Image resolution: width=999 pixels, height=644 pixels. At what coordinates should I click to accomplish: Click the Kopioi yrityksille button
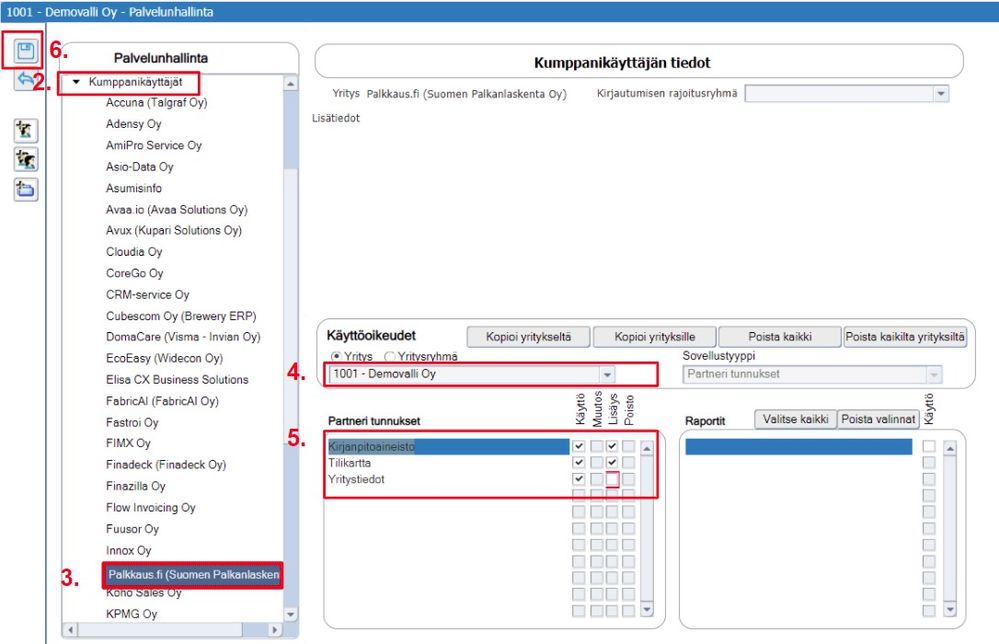654,336
